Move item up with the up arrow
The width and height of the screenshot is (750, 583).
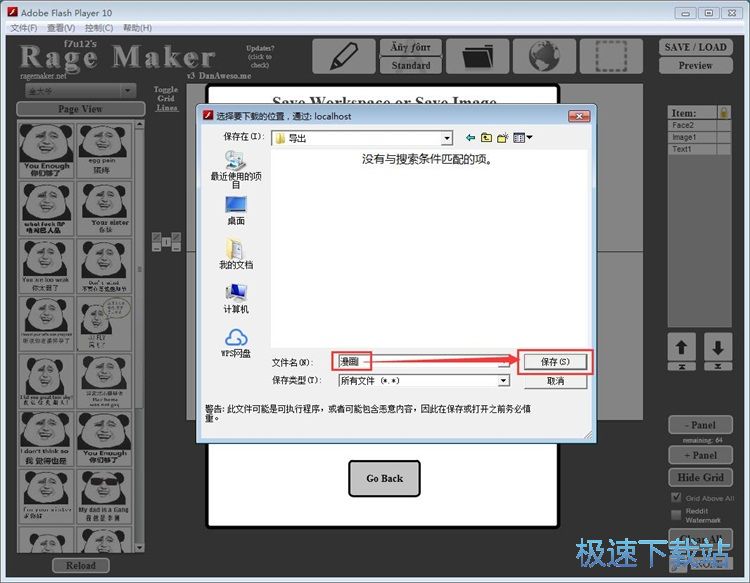(682, 348)
